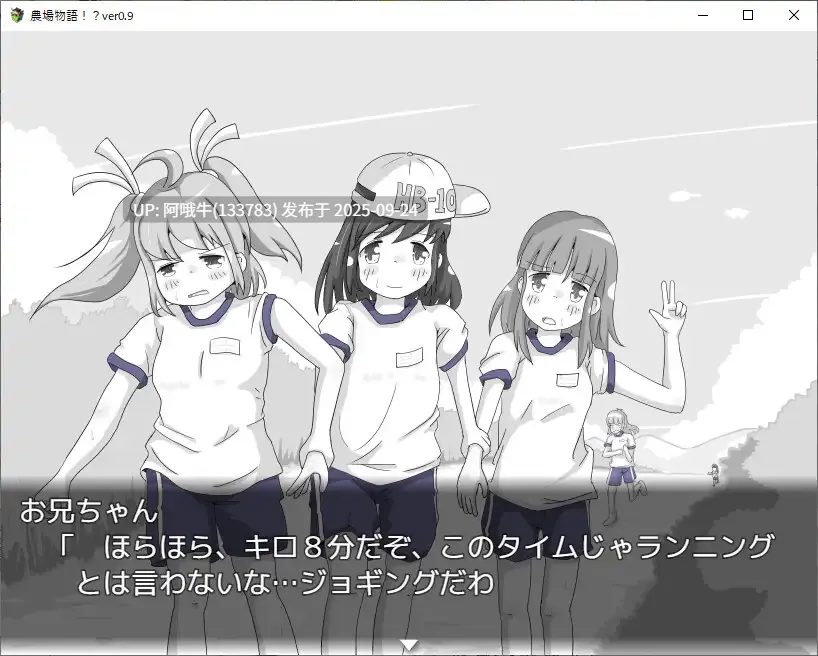The height and width of the screenshot is (656, 818).
Task: Close the 農場物語 game window
Action: (x=793, y=15)
